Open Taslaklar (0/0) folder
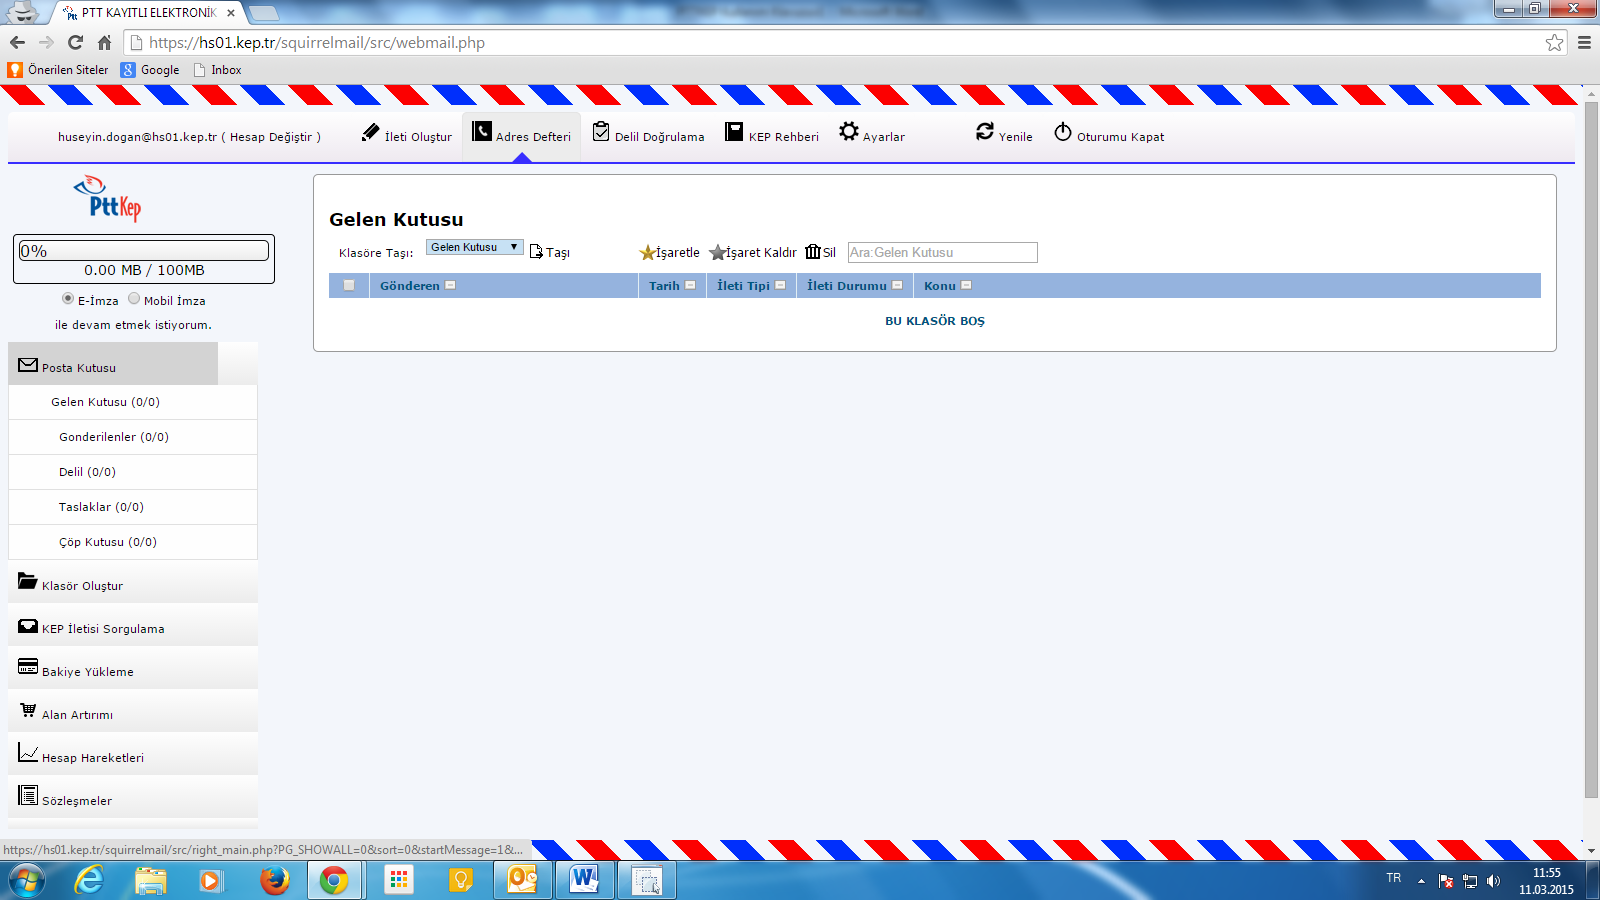This screenshot has height=900, width=1600. click(x=101, y=507)
